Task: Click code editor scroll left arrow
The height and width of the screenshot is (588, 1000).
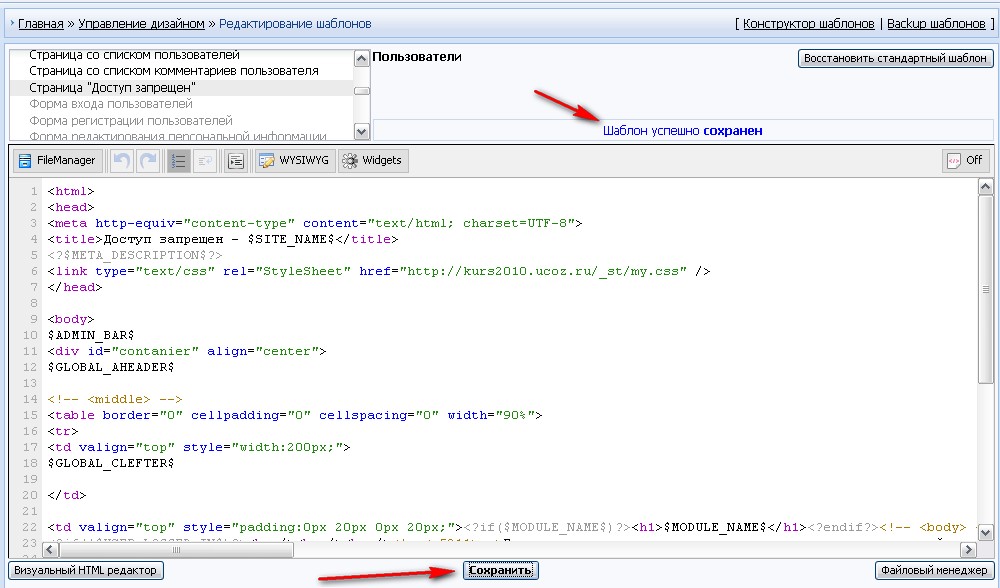Action: [50, 549]
